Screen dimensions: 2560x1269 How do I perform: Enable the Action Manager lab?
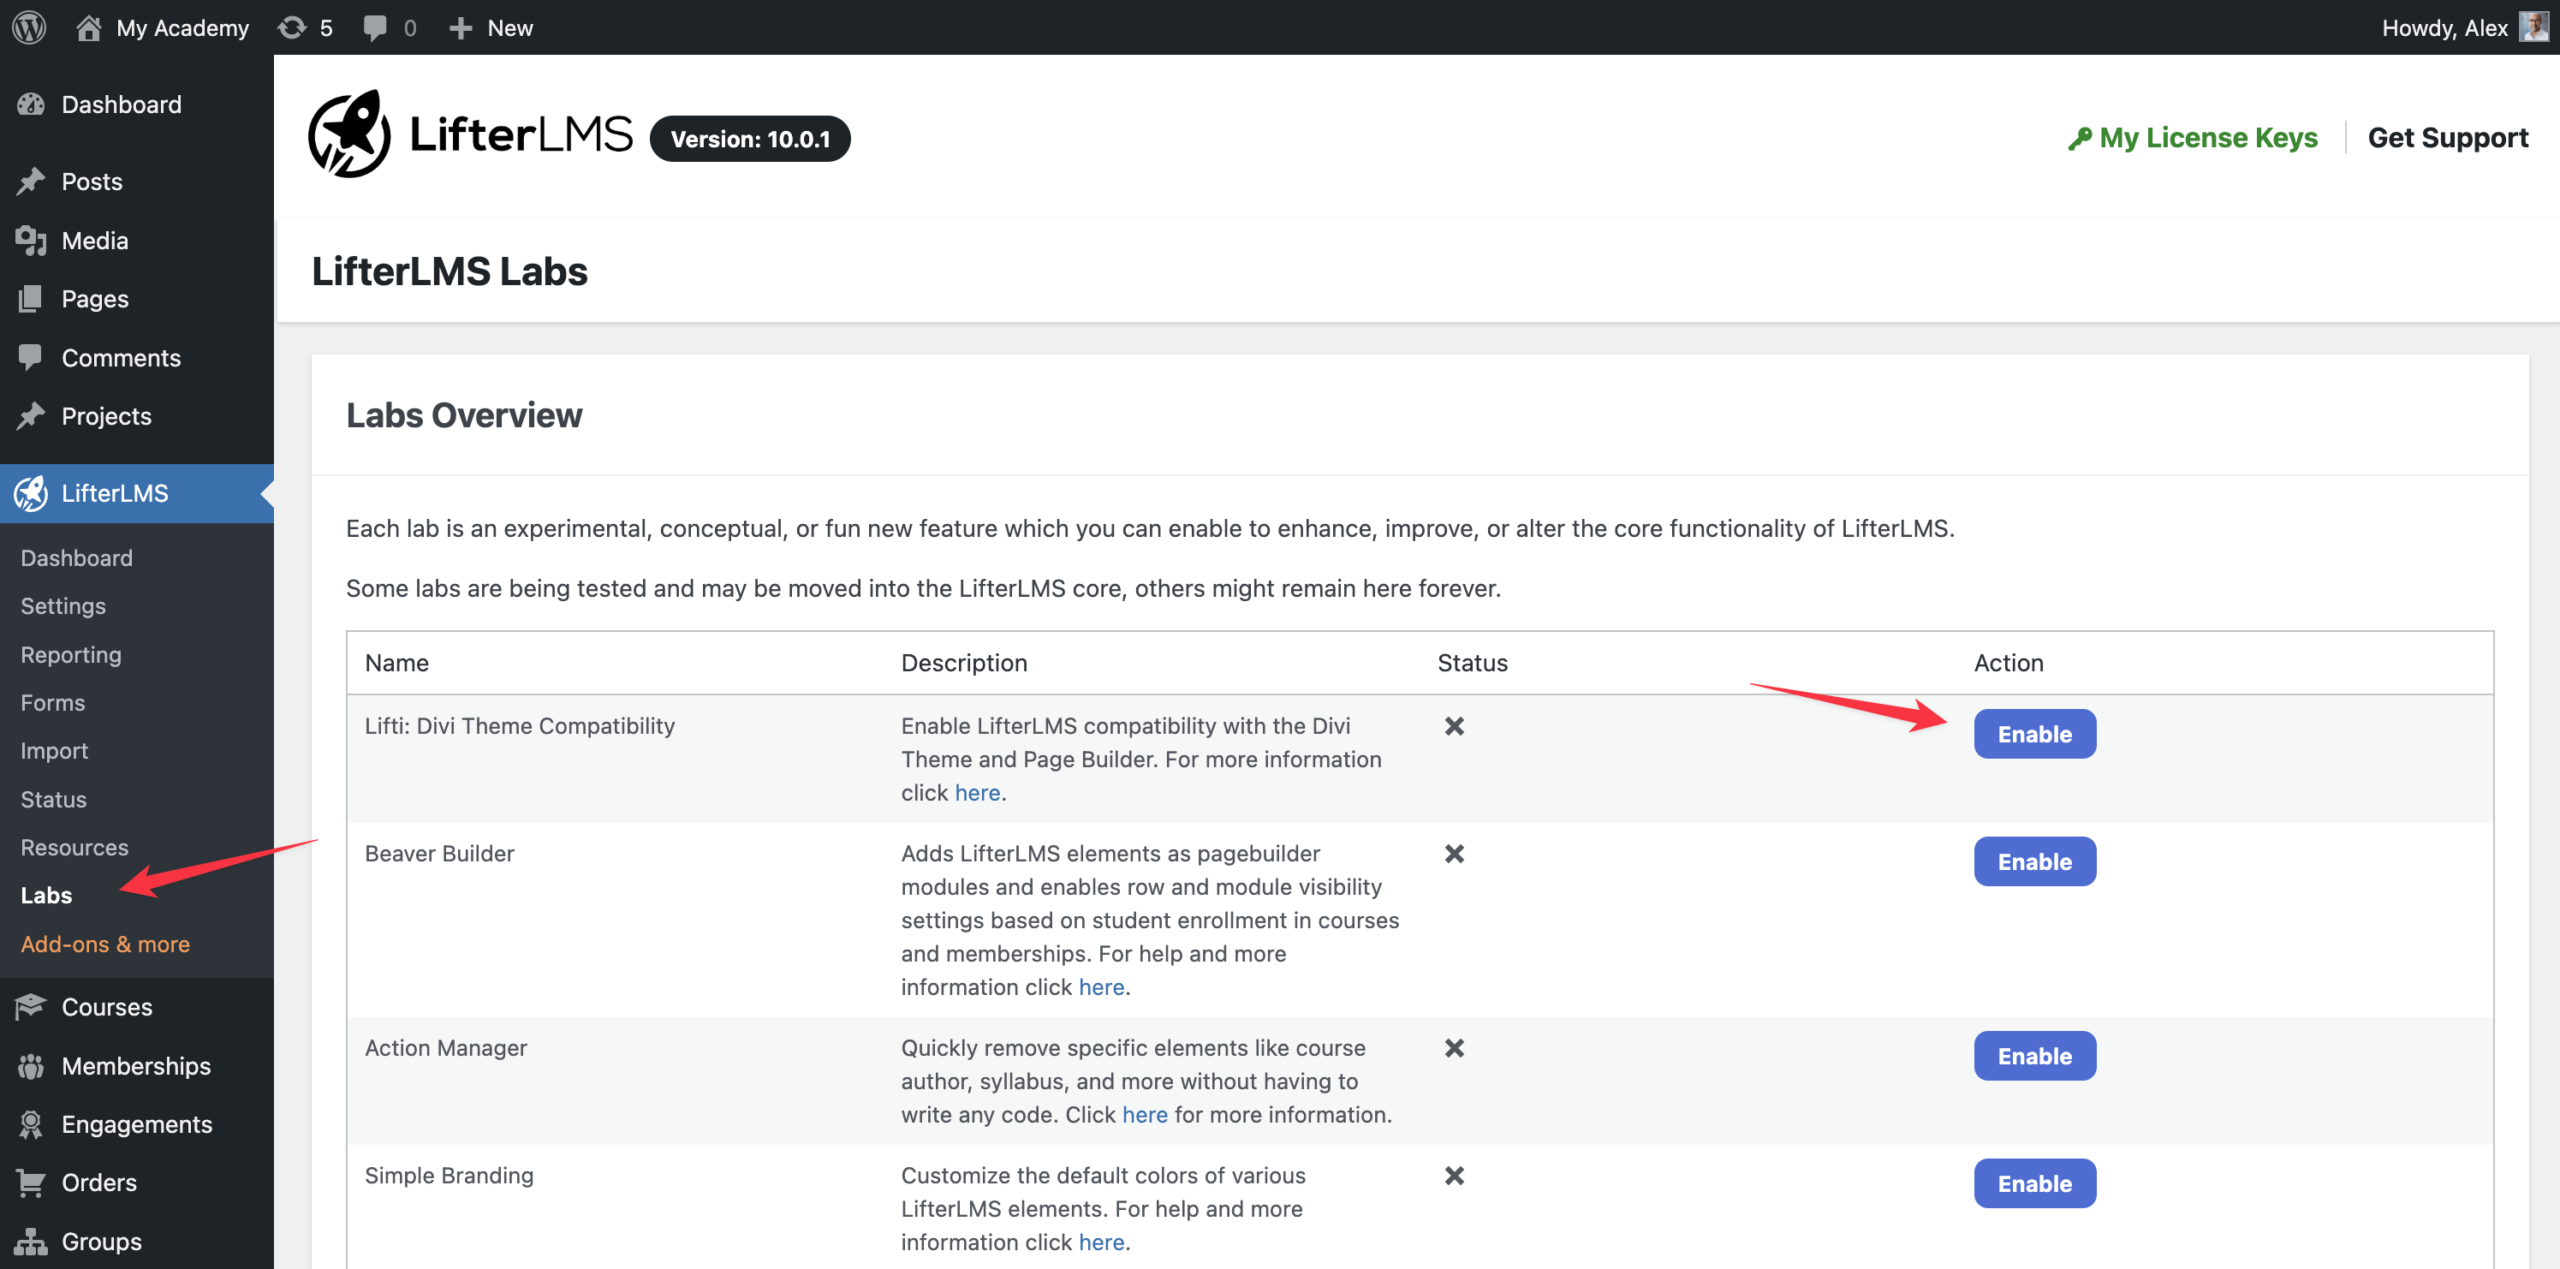[x=2034, y=1055]
